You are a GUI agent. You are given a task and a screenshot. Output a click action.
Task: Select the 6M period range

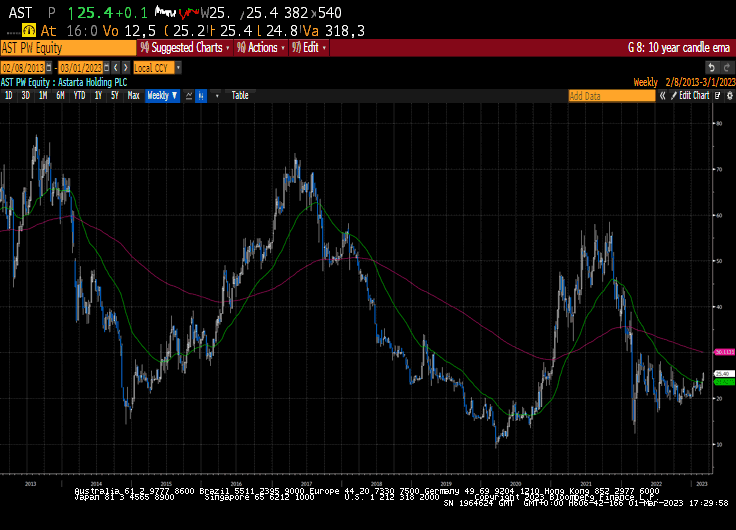pos(60,96)
